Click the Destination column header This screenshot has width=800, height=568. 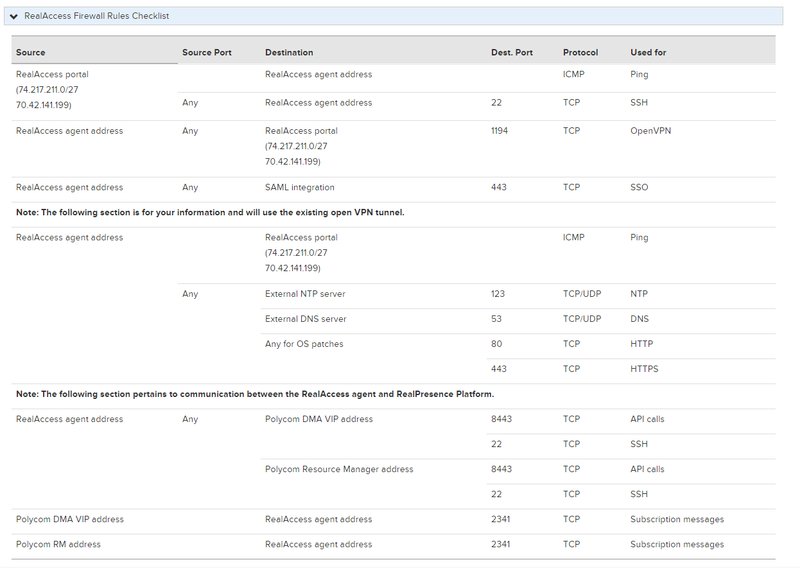tap(289, 52)
